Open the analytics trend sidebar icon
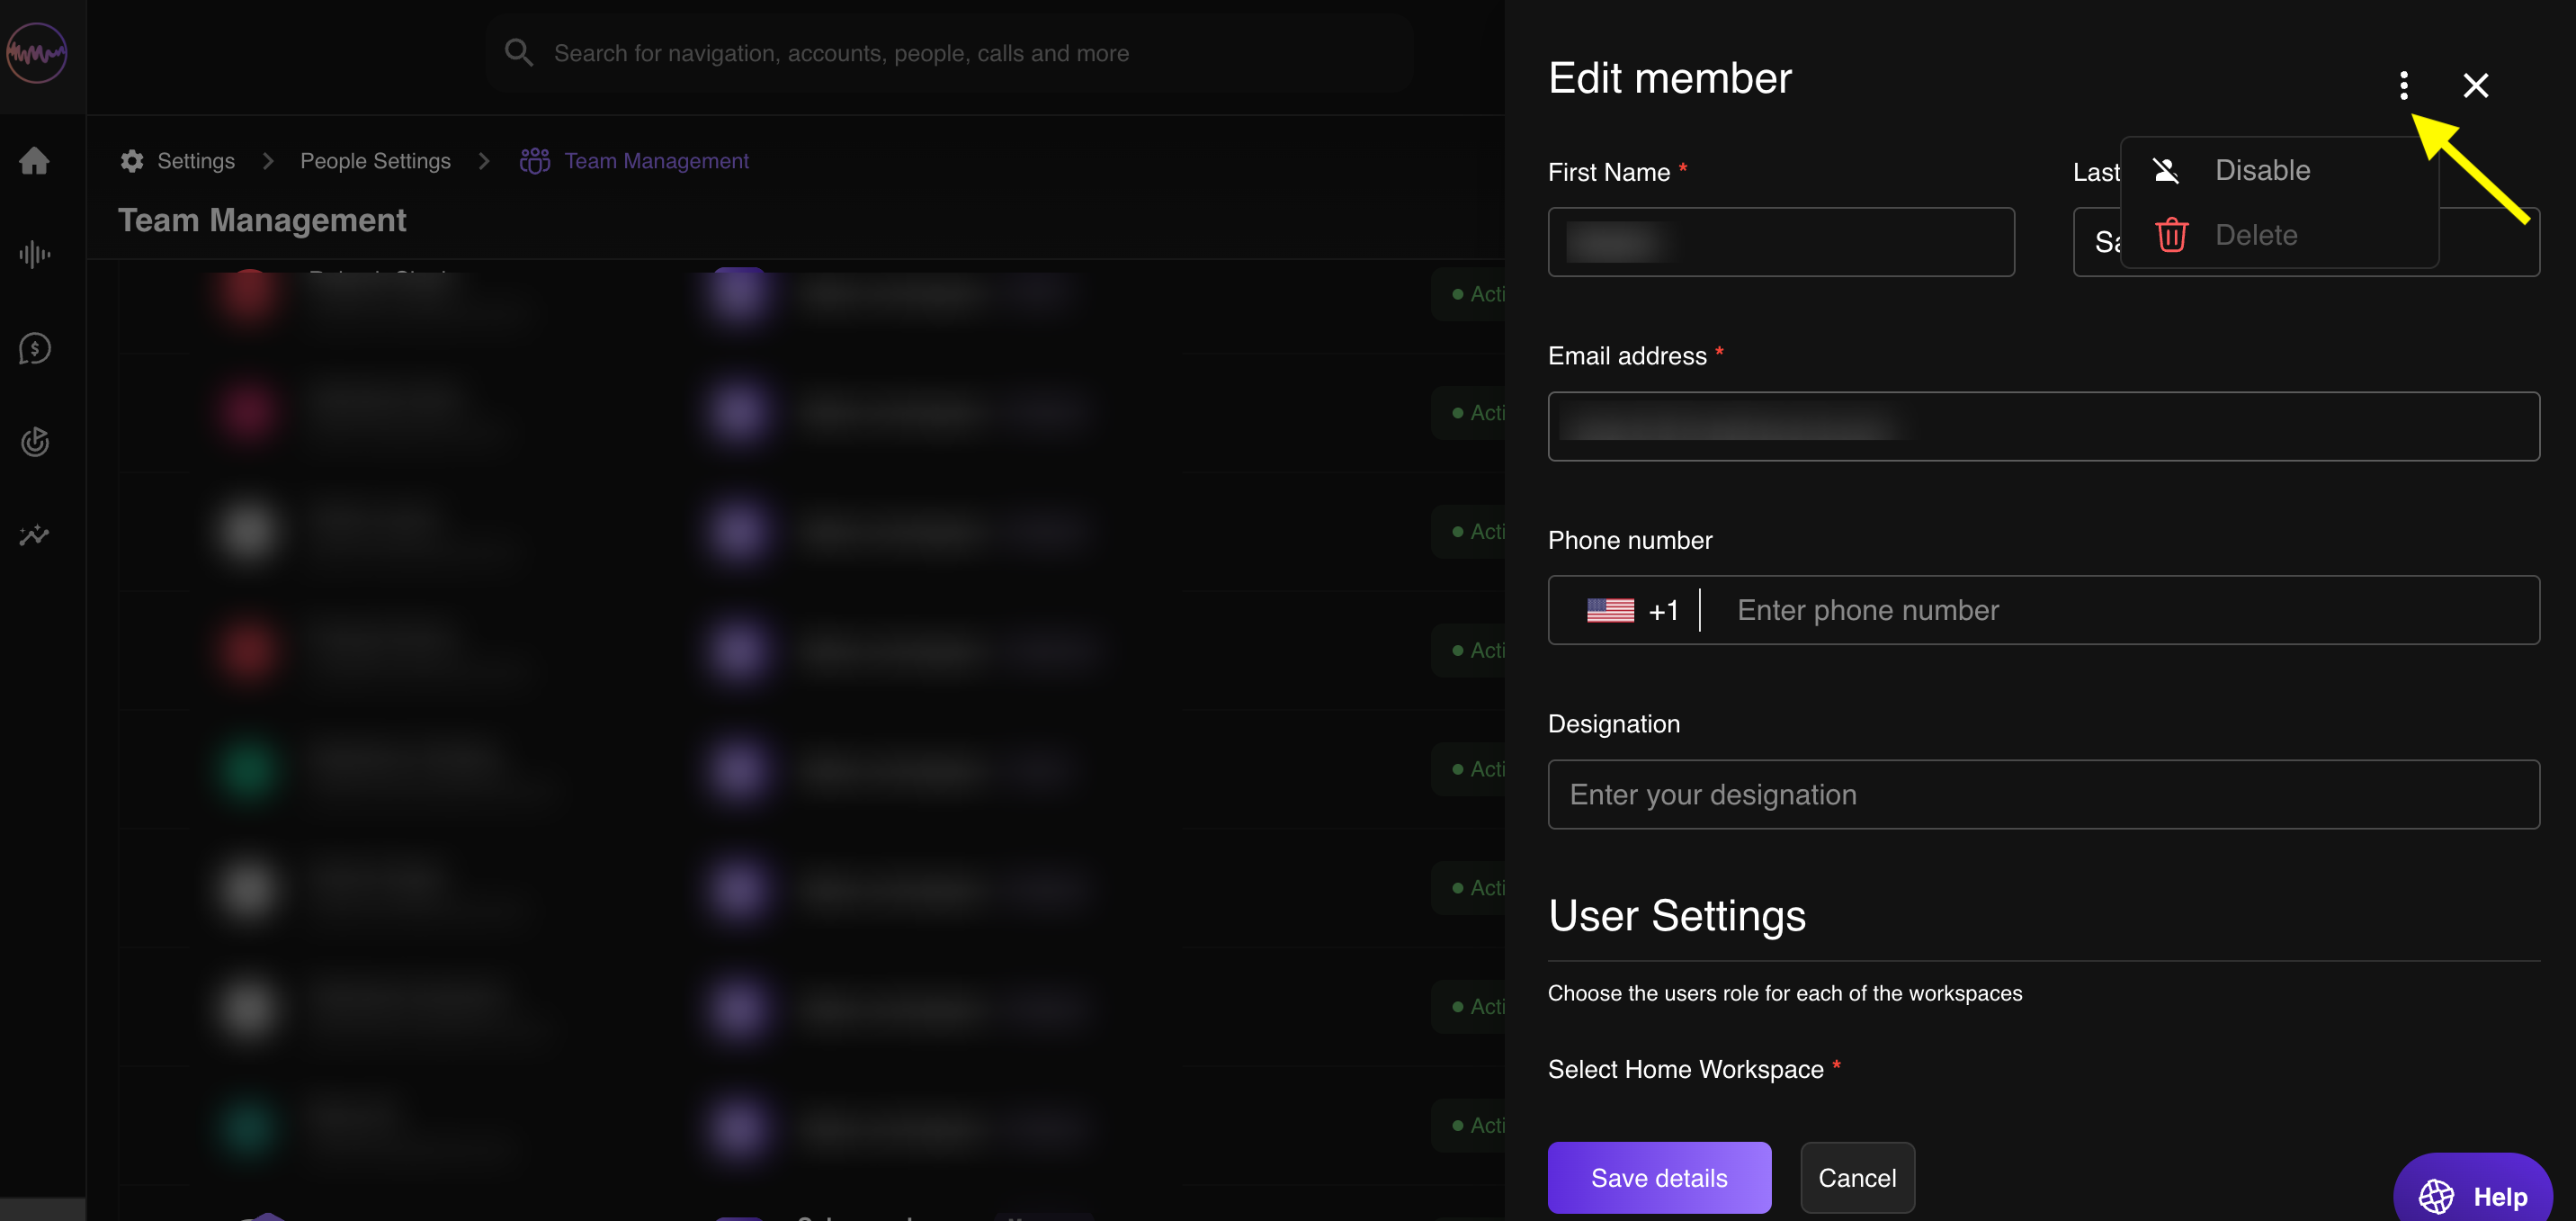This screenshot has height=1221, width=2576. point(35,535)
